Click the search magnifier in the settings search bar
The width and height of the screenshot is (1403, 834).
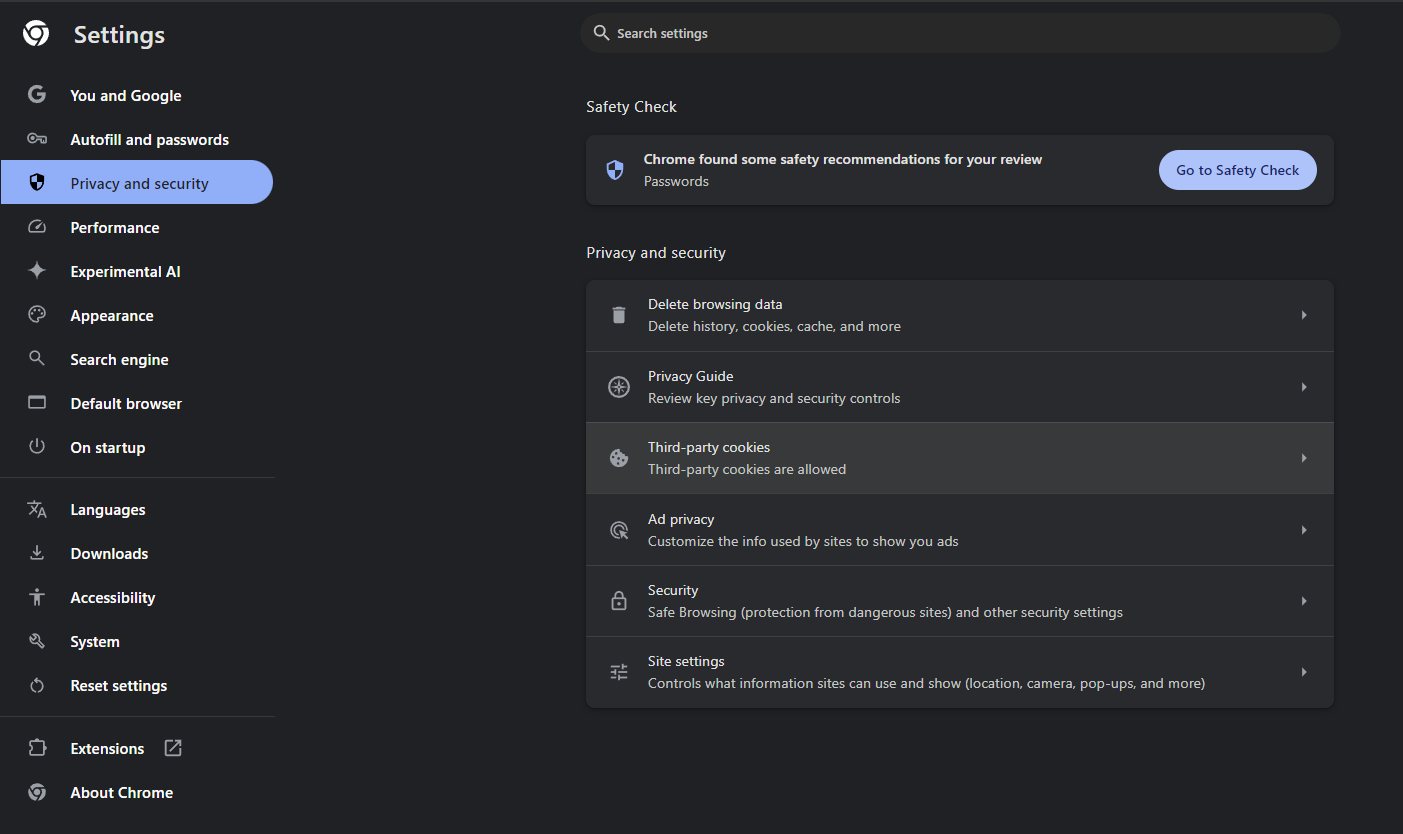600,32
